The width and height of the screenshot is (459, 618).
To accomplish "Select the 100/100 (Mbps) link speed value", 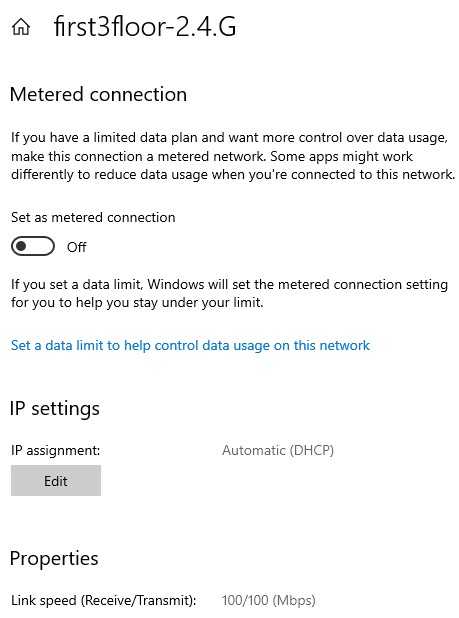I will click(x=269, y=600).
